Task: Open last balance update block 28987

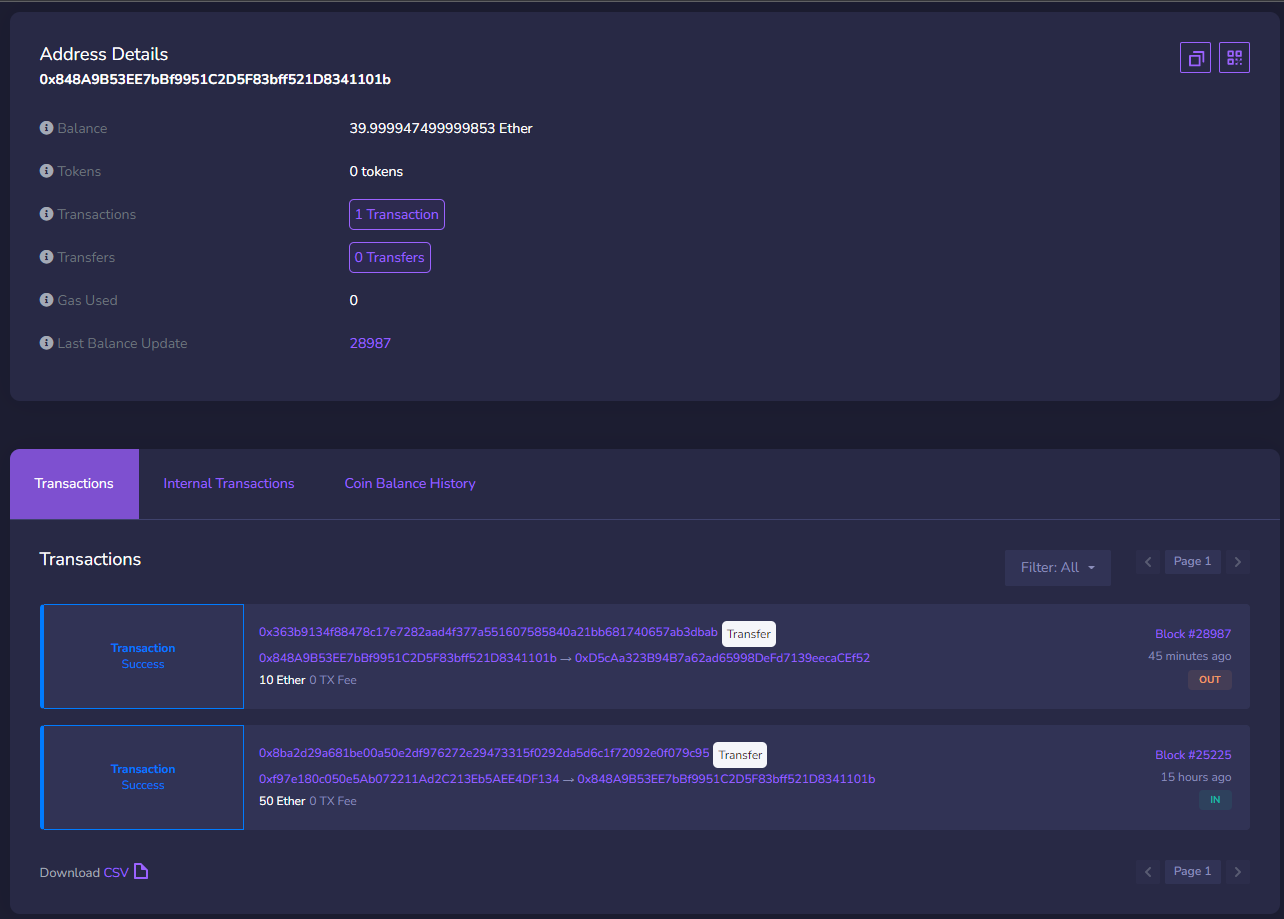Action: [370, 343]
